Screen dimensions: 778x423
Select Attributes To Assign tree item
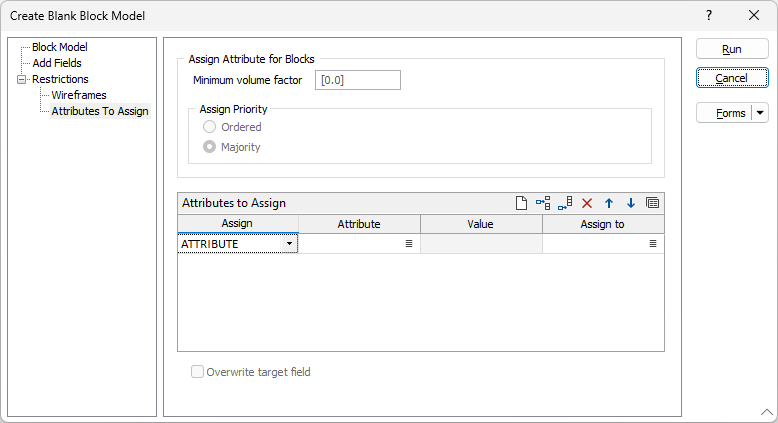(x=100, y=111)
